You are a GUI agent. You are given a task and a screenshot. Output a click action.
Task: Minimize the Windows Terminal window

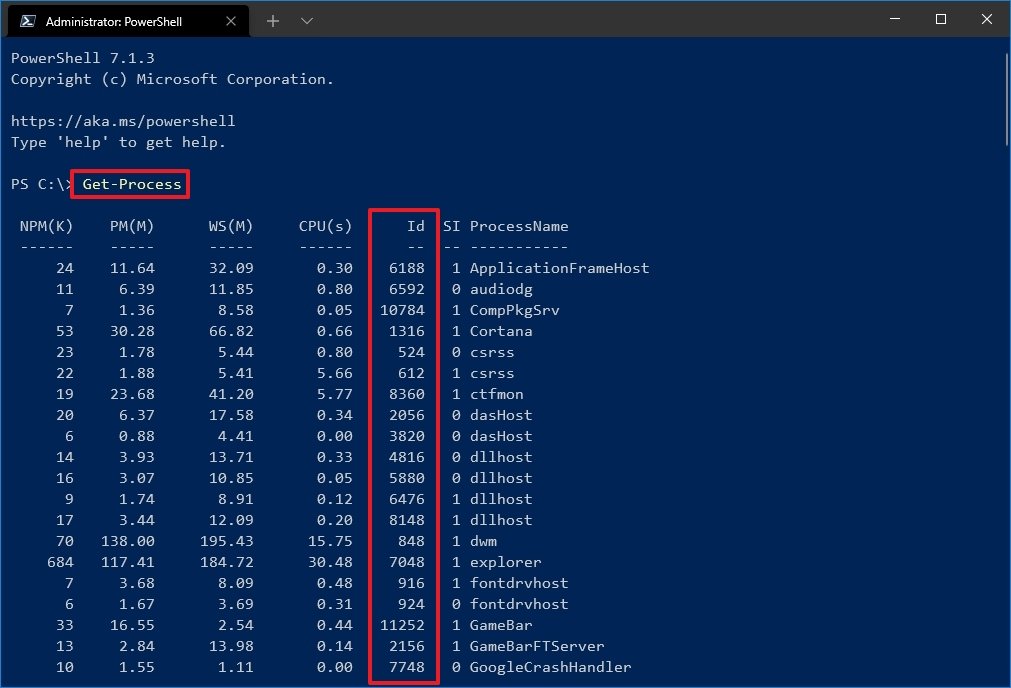point(895,19)
